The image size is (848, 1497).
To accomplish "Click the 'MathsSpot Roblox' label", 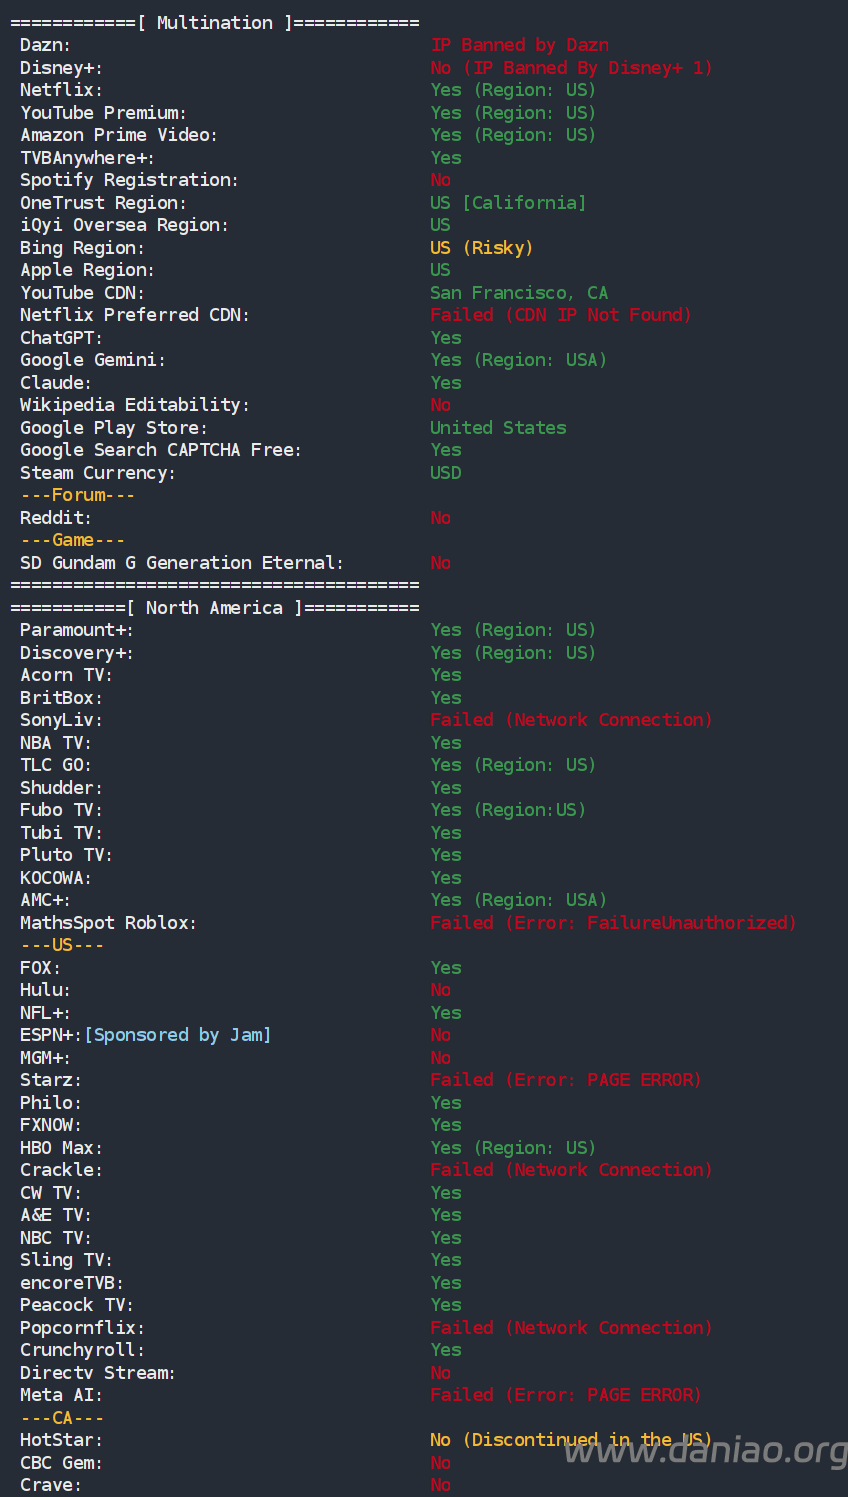I will (108, 923).
